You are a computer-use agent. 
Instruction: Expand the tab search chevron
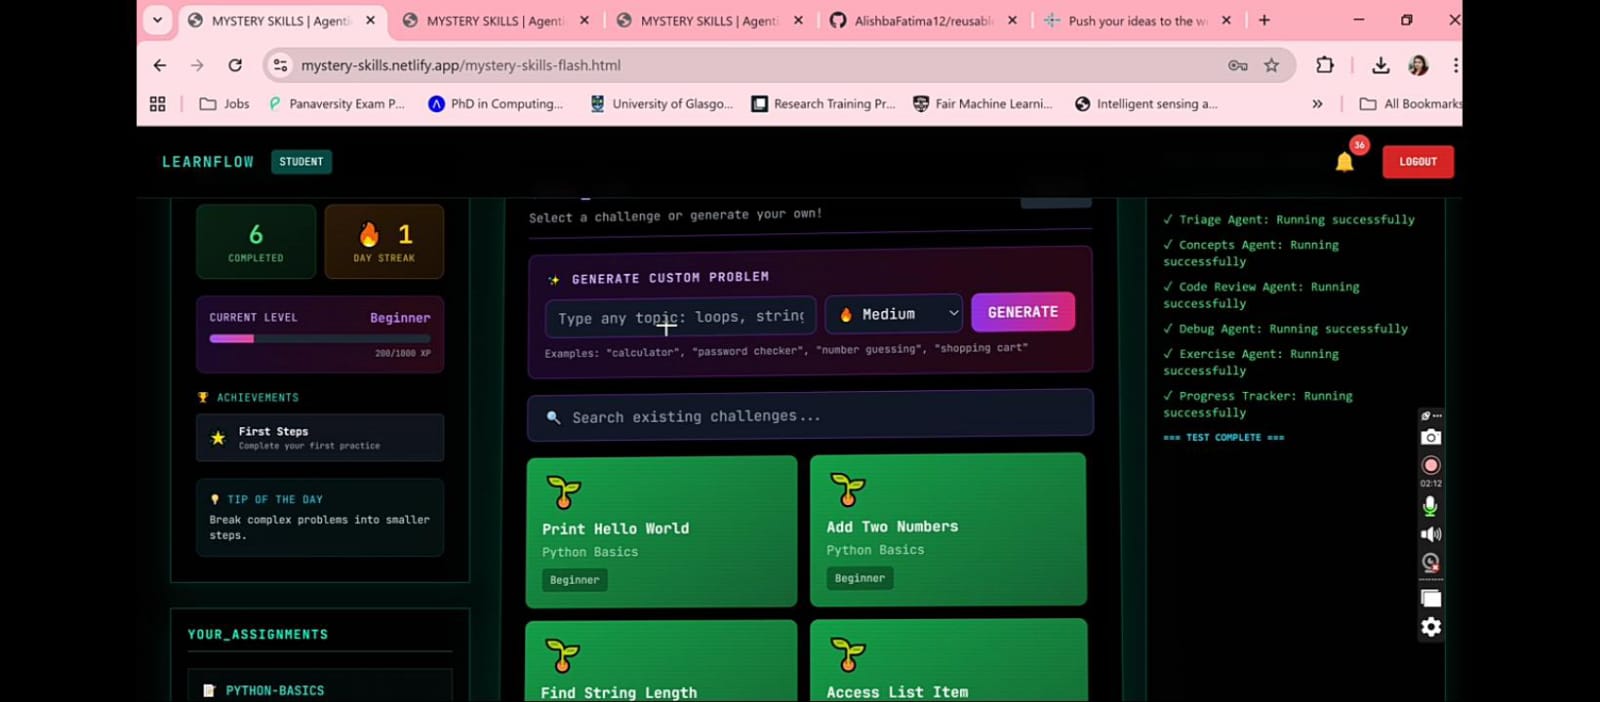pyautogui.click(x=157, y=20)
